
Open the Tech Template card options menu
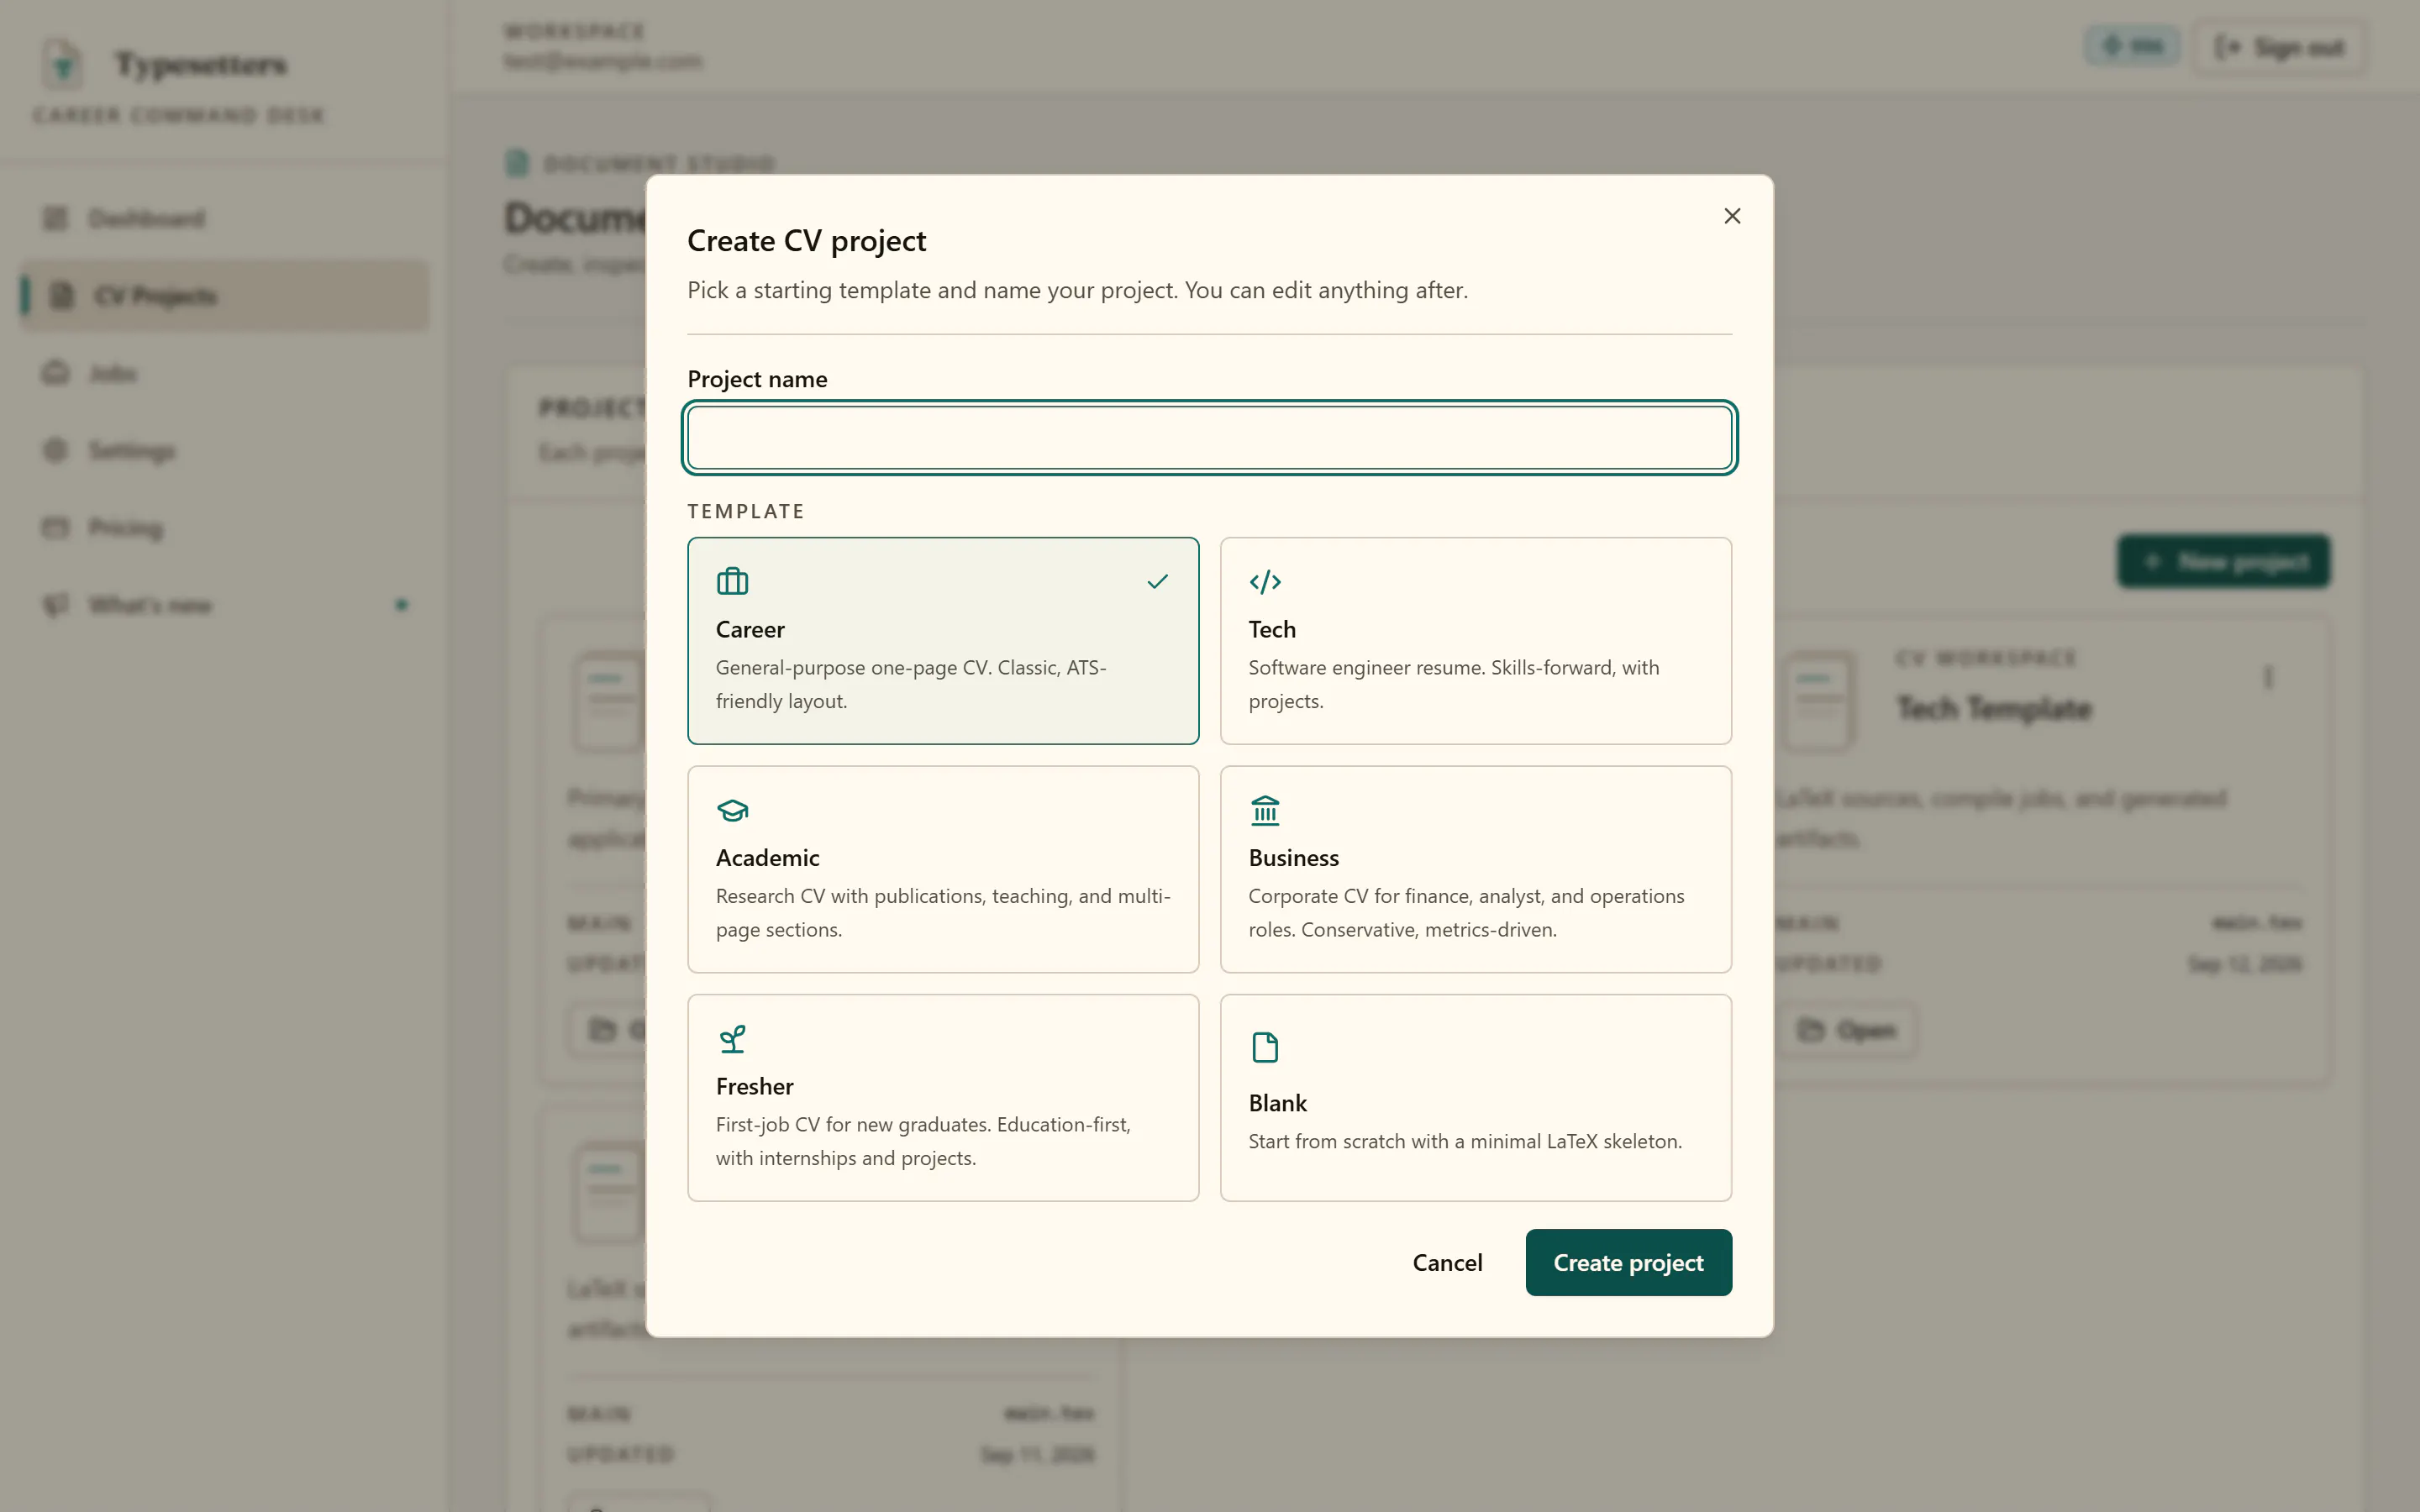[x=2268, y=678]
